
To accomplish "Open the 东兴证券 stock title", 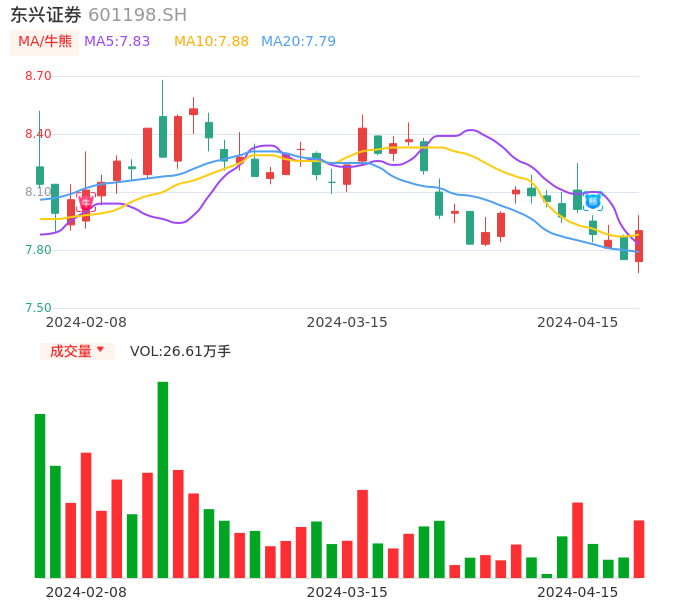I will (x=46, y=15).
